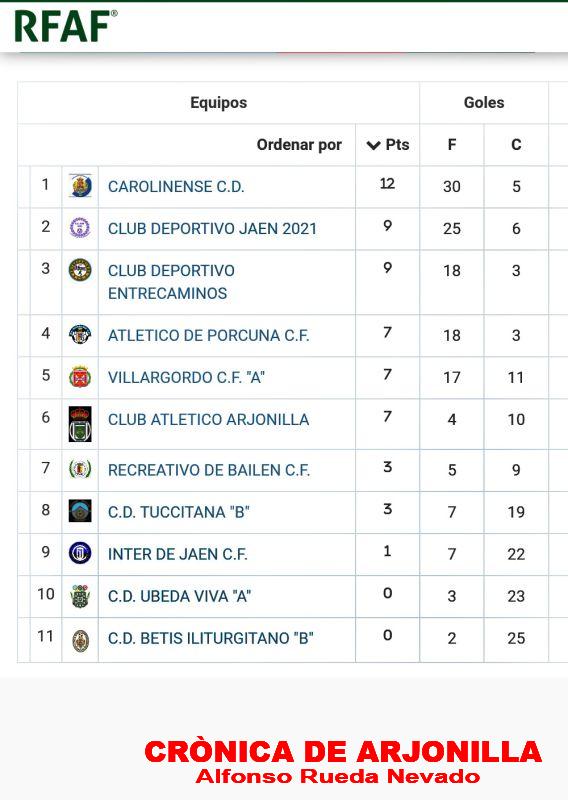Viewport: 568px width, 800px height.
Task: Click the Club Deportivo Entrecaminos crest
Action: (x=80, y=270)
